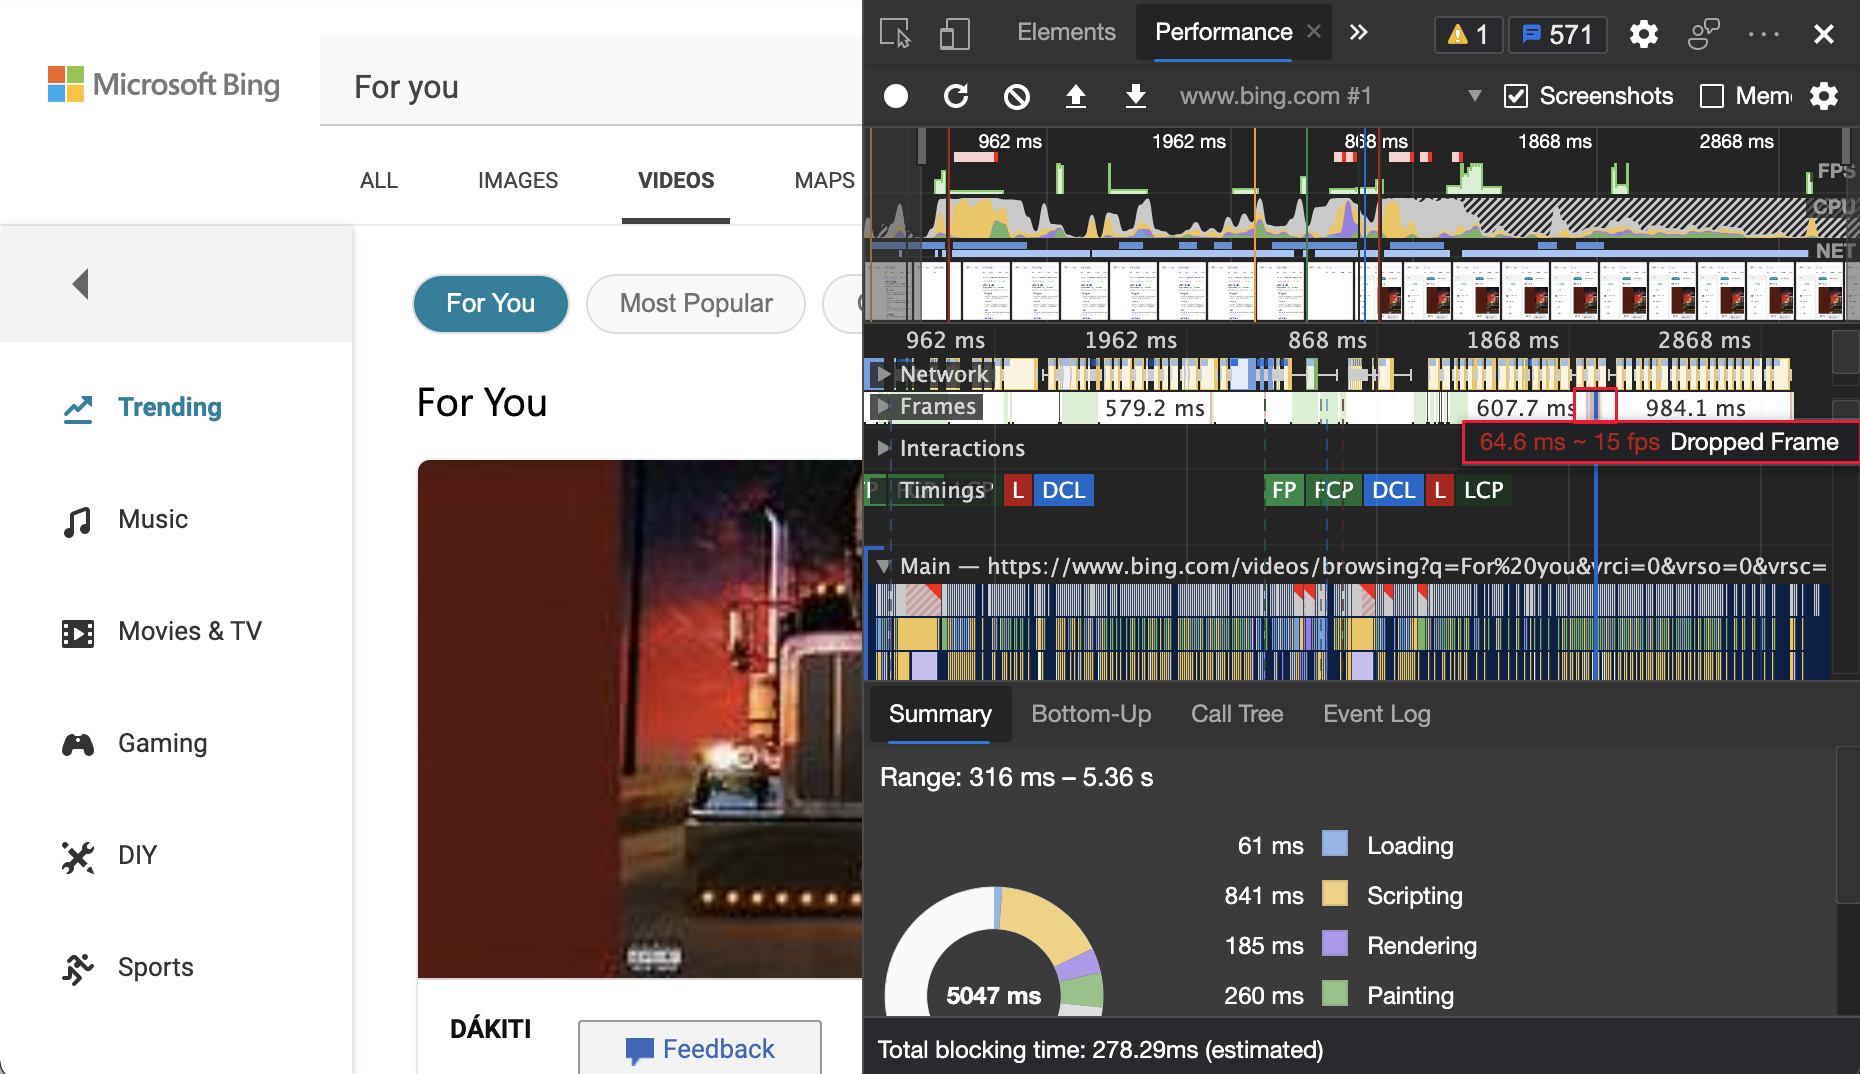This screenshot has height=1074, width=1860.
Task: Expand the Interactions track
Action: click(x=883, y=448)
